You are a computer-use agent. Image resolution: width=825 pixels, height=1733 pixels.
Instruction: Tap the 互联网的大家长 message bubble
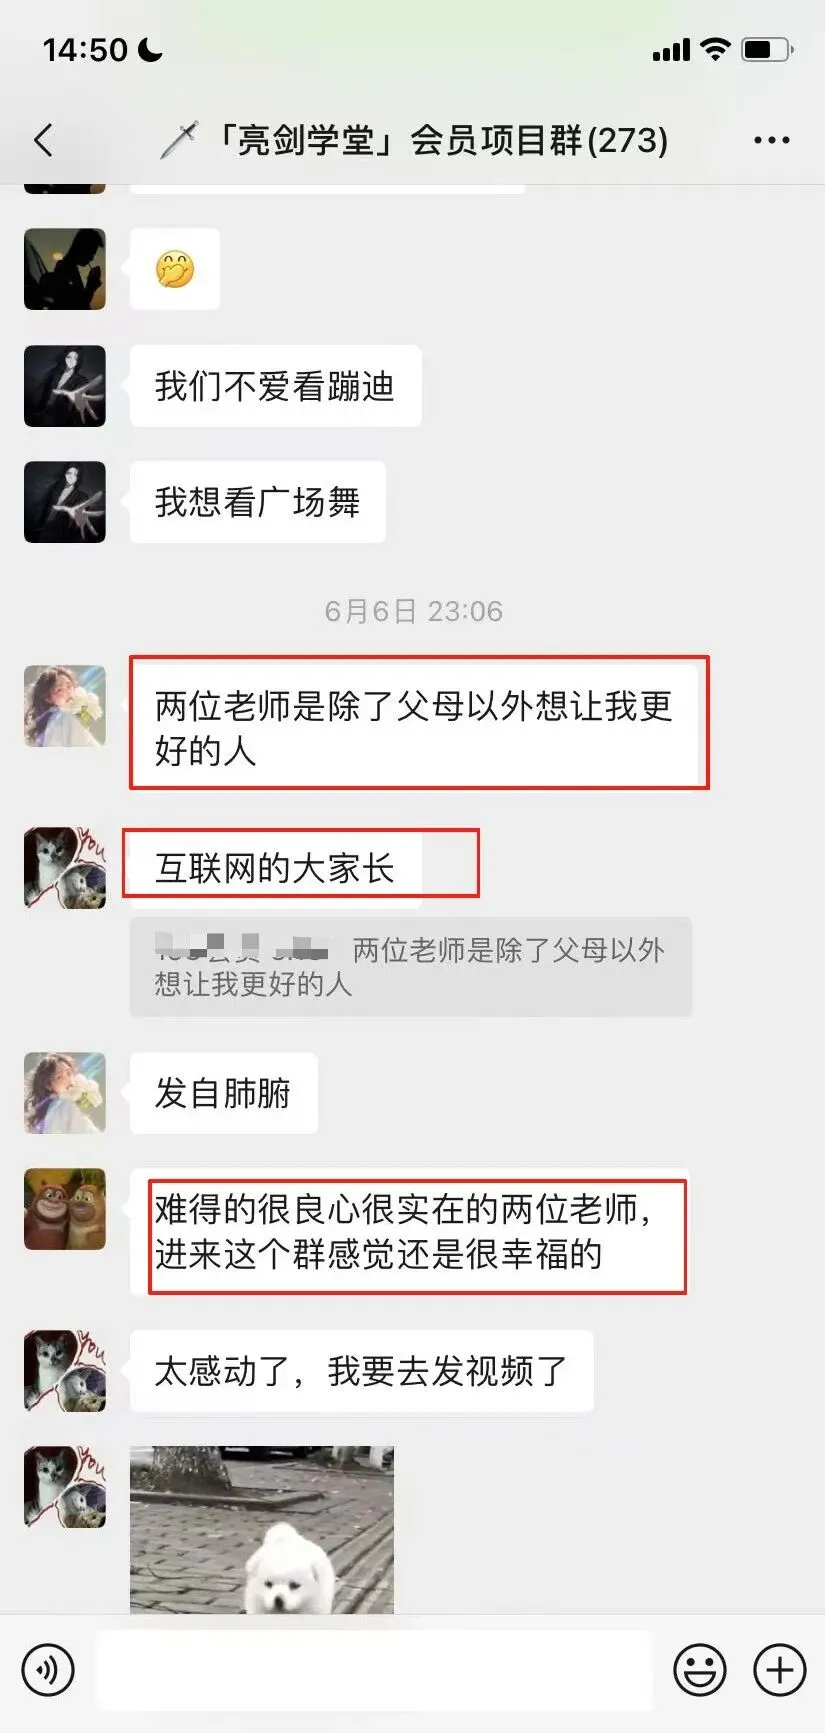click(275, 868)
